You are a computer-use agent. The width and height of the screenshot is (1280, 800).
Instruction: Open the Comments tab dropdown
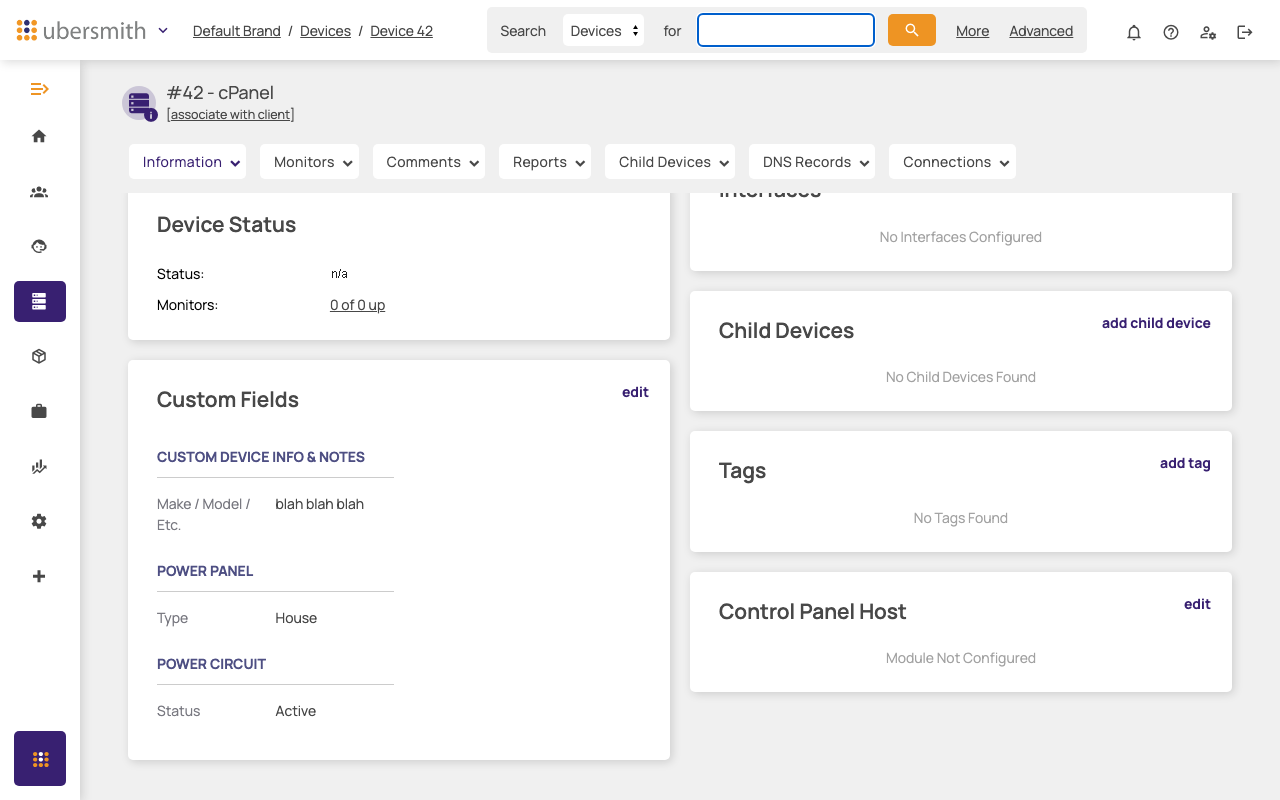coord(429,162)
